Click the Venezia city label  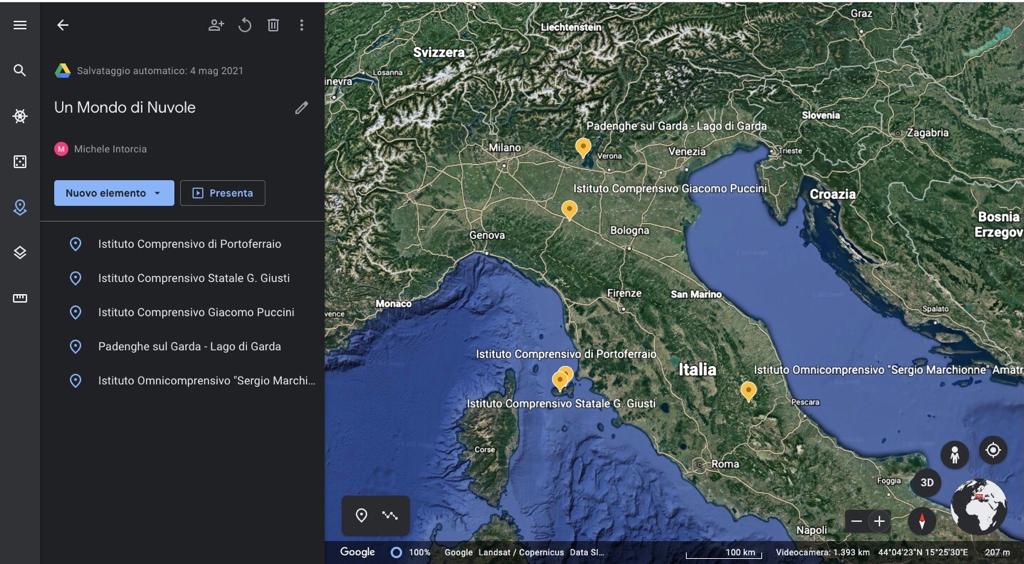[x=687, y=151]
